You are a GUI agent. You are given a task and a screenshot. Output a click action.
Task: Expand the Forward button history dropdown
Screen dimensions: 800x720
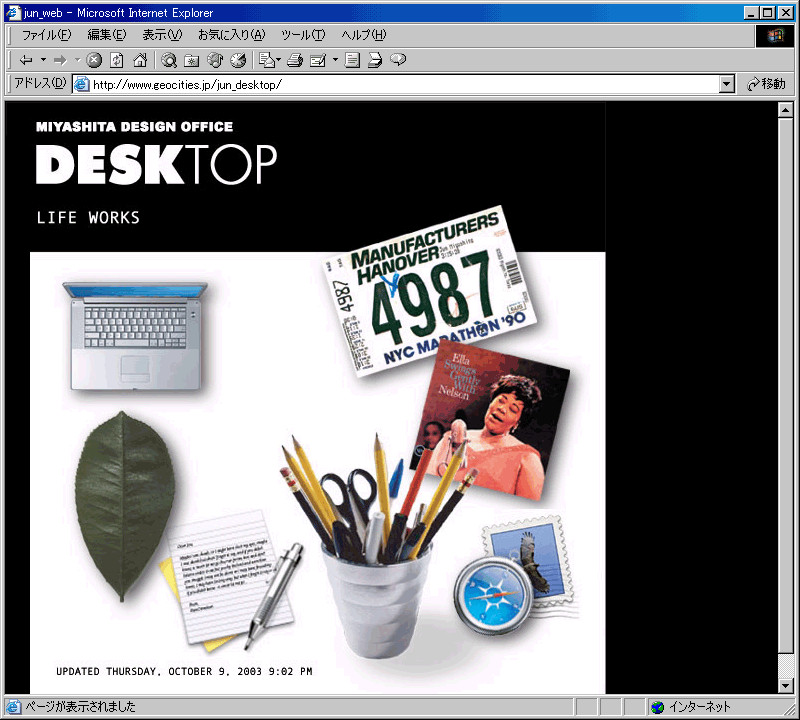tap(78, 60)
